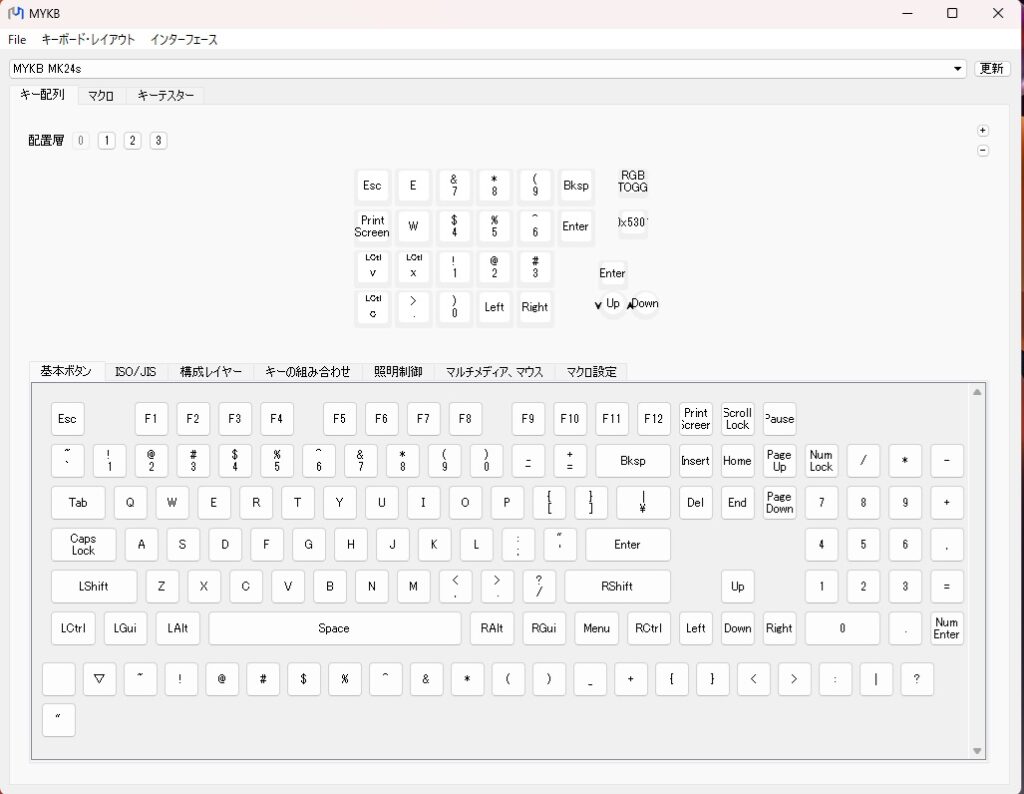Click the encoder Down knob key
This screenshot has width=1024, height=794.
point(645,304)
